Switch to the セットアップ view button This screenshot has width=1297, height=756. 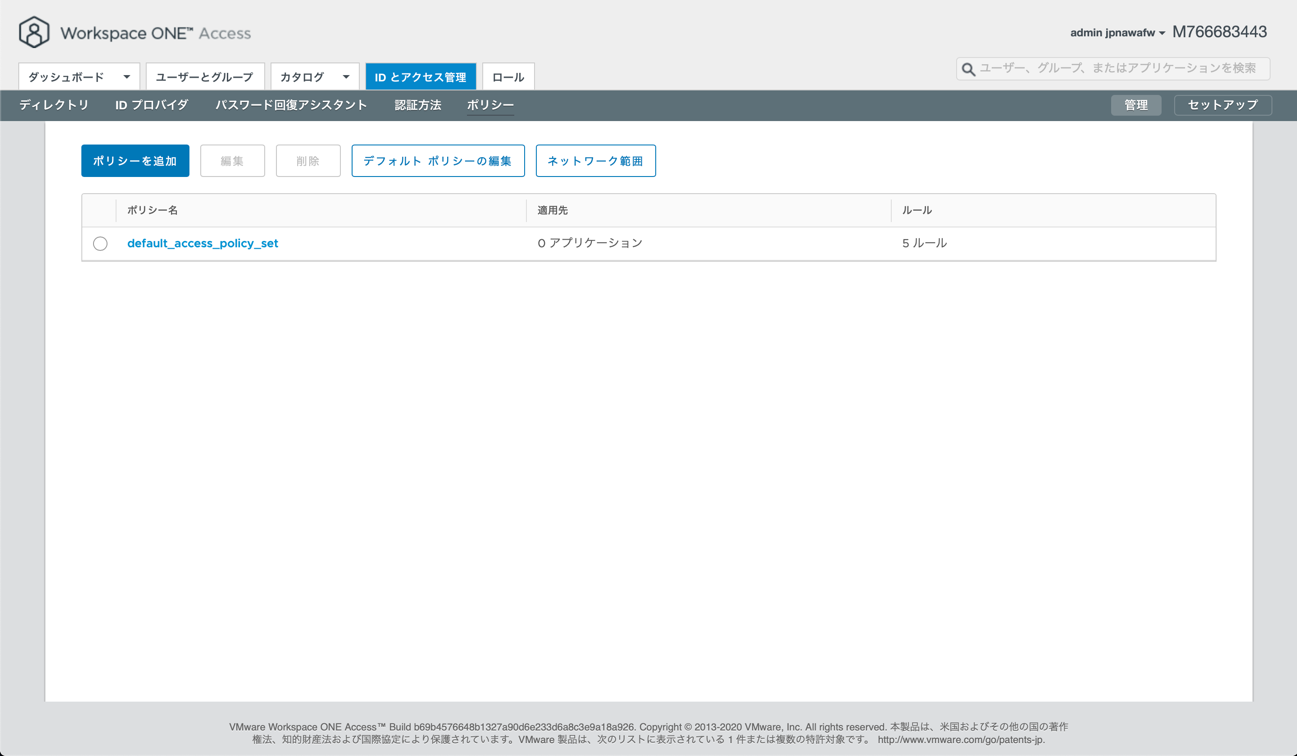[x=1223, y=105]
